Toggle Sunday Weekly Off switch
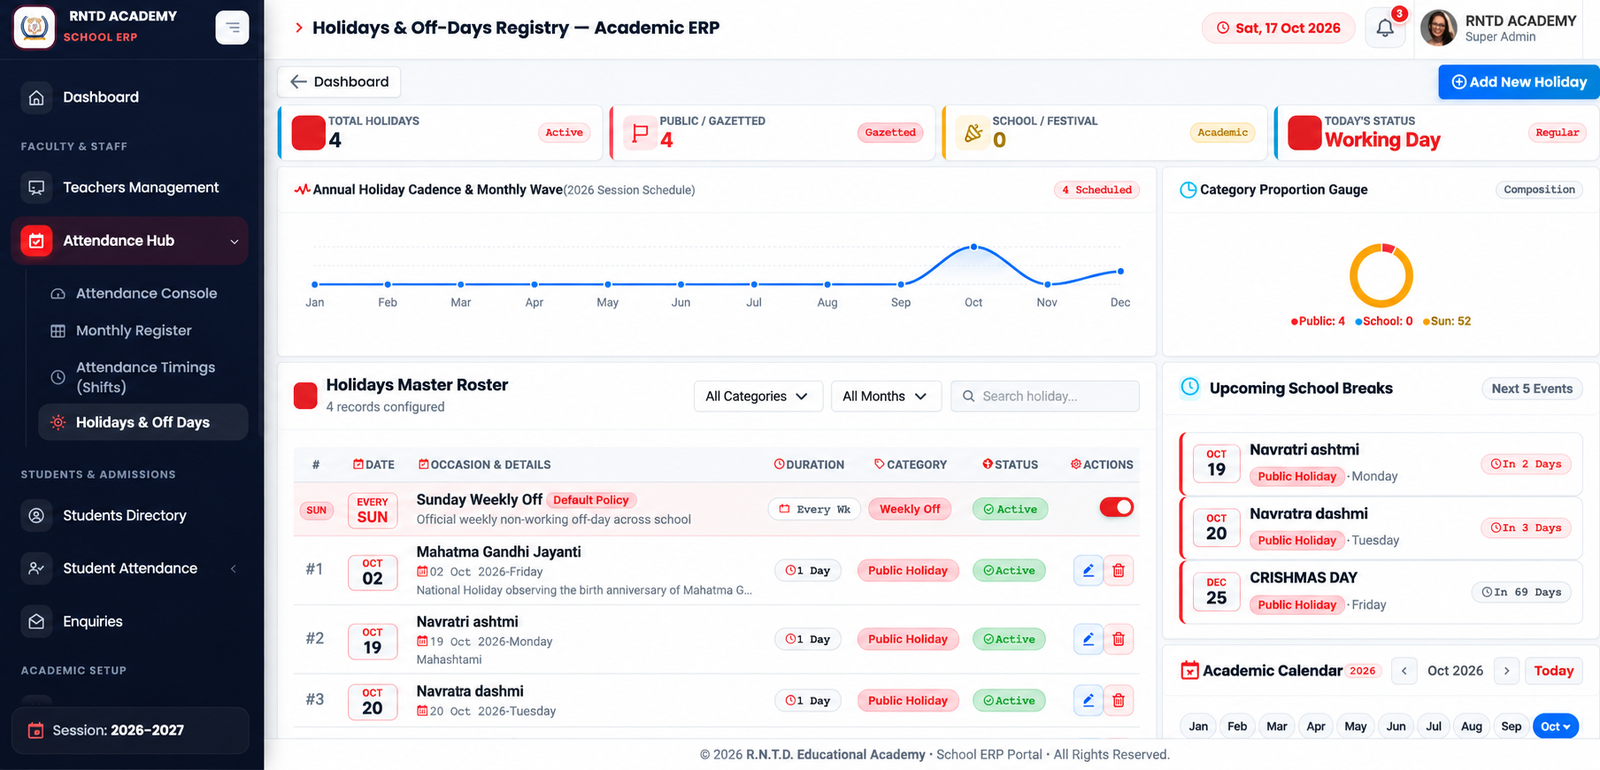This screenshot has width=1600, height=770. [x=1116, y=507]
